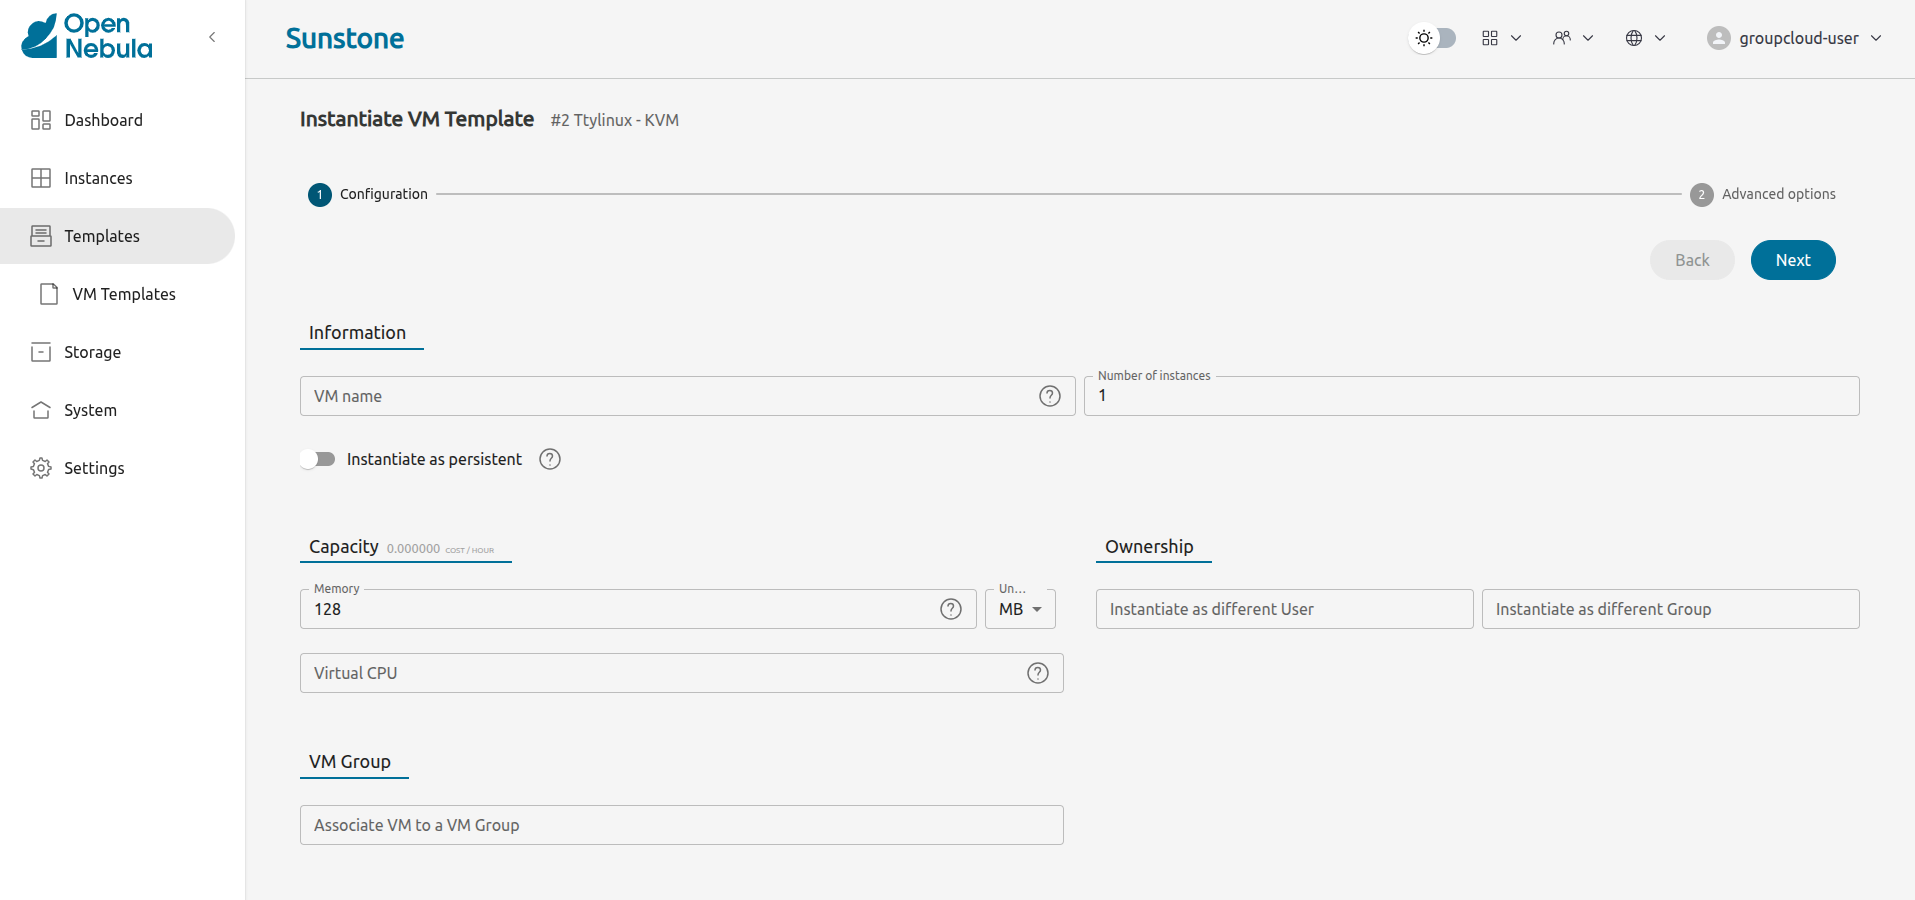Click the grid view icon in the top bar
Screen dimensions: 1915x900
[x=1489, y=37]
